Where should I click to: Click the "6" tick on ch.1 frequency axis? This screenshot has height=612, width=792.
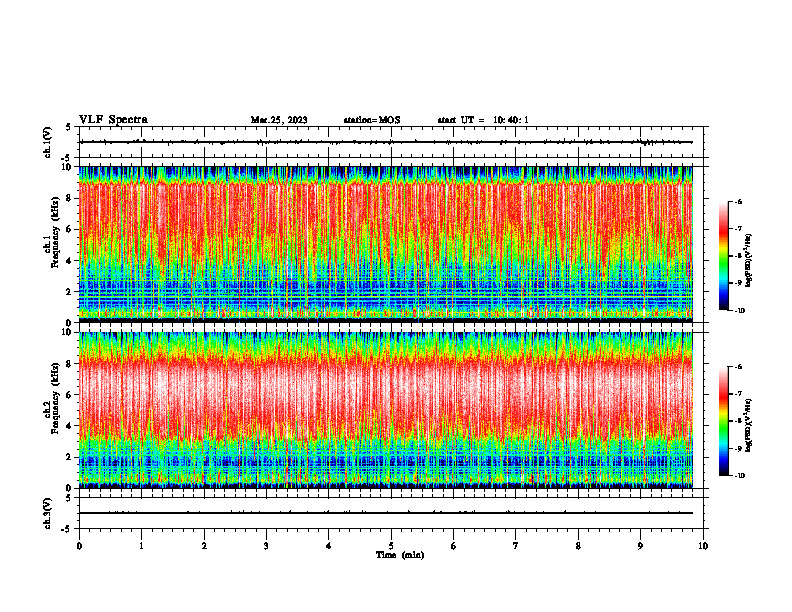[x=70, y=229]
